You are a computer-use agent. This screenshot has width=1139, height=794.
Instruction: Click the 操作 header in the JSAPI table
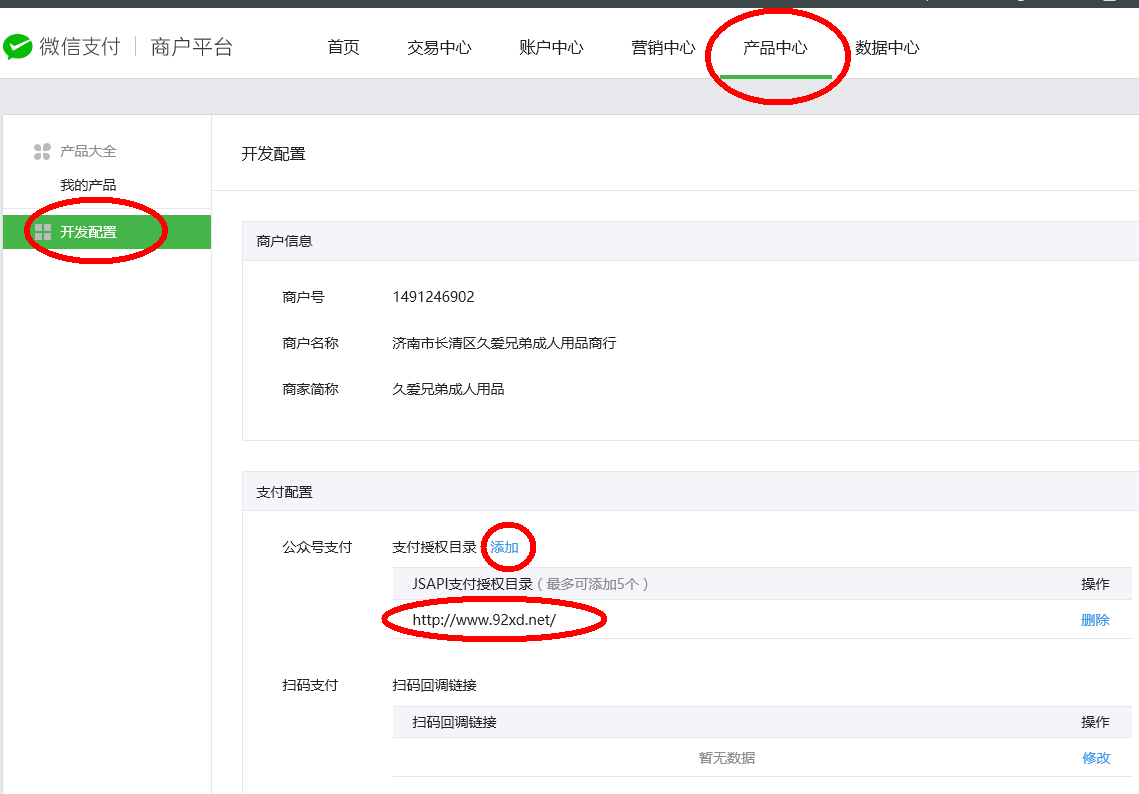(1095, 584)
